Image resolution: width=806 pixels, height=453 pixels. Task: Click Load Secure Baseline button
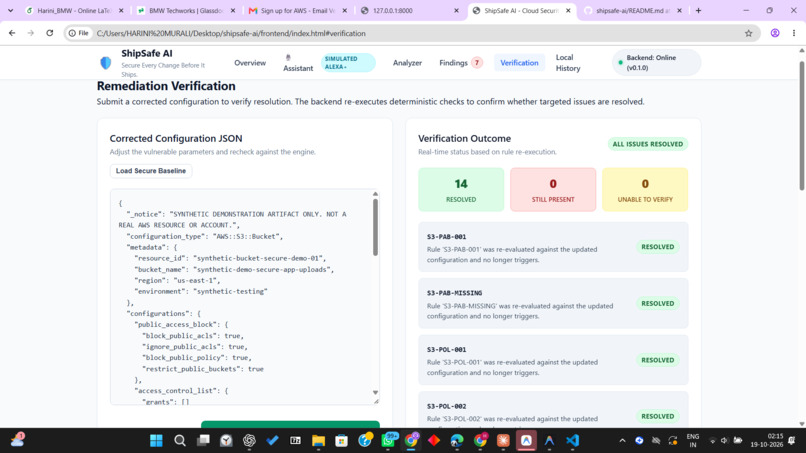[x=151, y=171]
